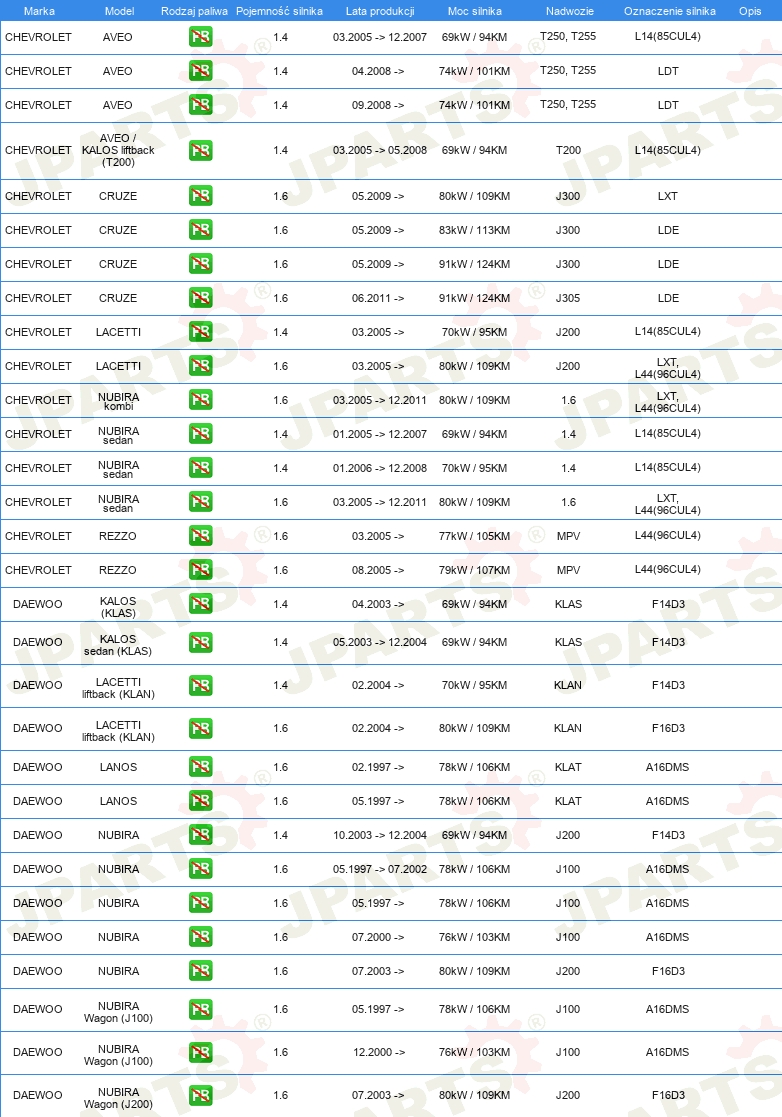Screen dimensions: 782x1117
Task: Select F16D3 code in NUBIRA Wagon (J200) row
Action: pyautogui.click(x=668, y=1095)
